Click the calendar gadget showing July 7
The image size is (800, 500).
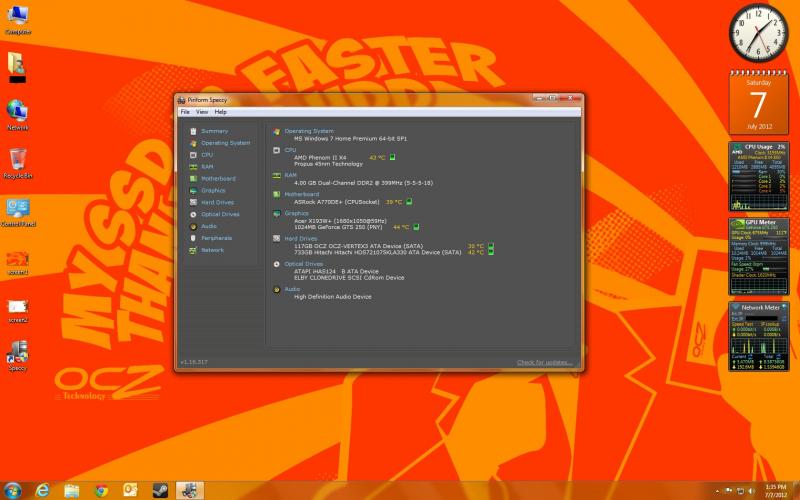coord(758,102)
